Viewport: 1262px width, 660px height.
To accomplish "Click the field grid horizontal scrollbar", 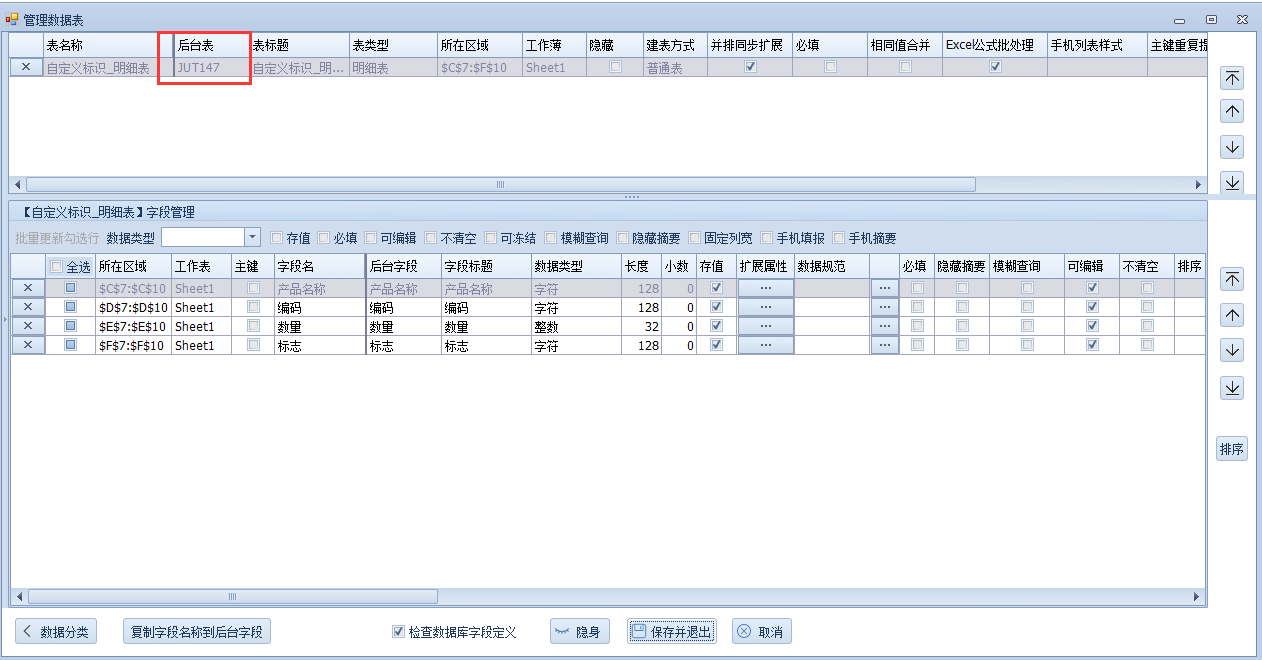I will coord(232,597).
